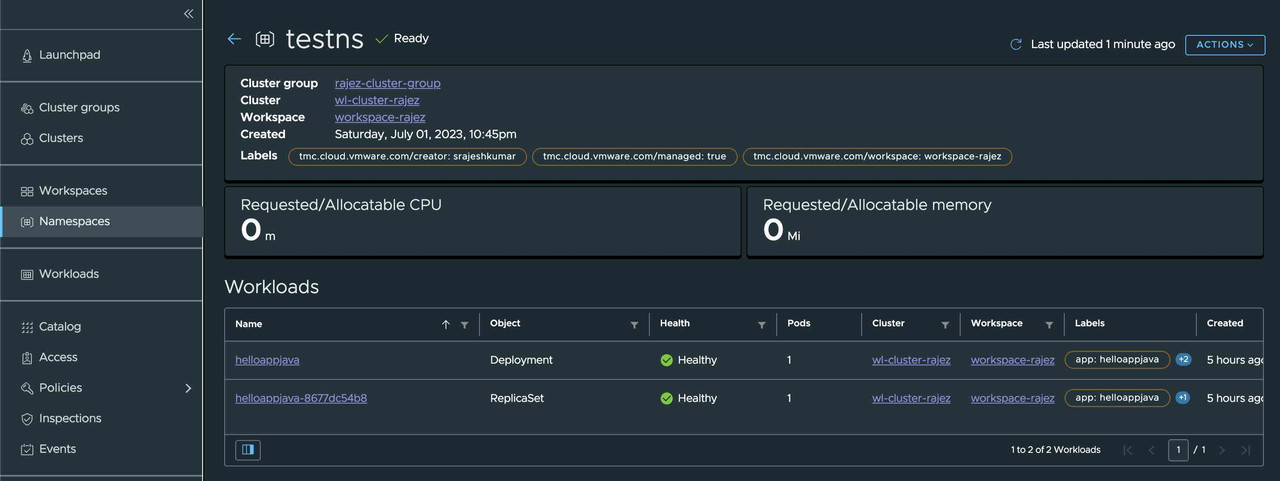
Task: Refresh the last updated data
Action: 1016,45
